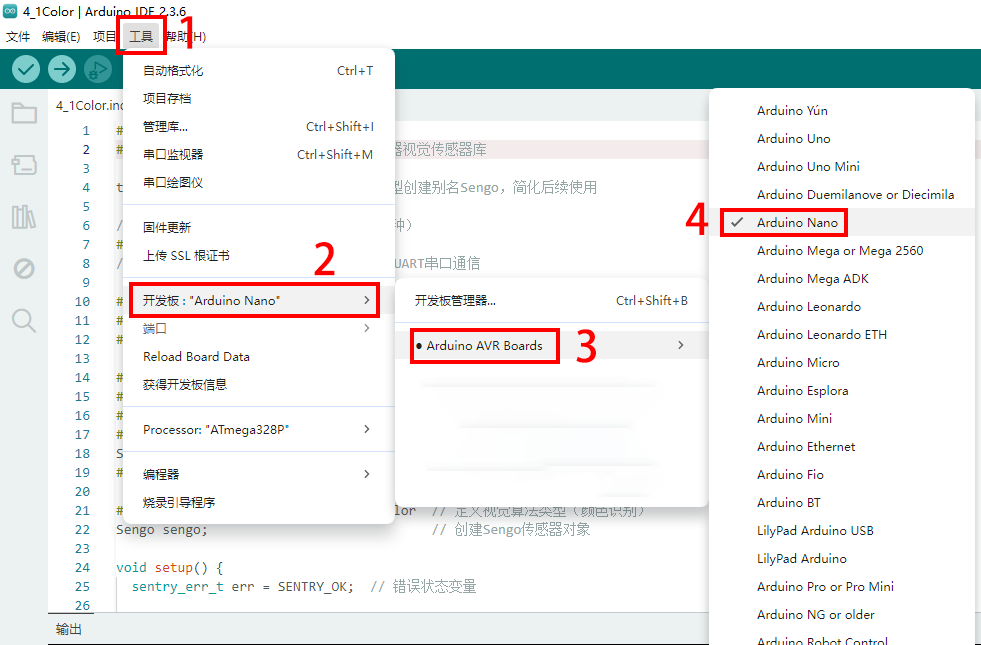The height and width of the screenshot is (645, 981).
Task: Select 烧录引导程序 menu entry
Action: point(258,502)
